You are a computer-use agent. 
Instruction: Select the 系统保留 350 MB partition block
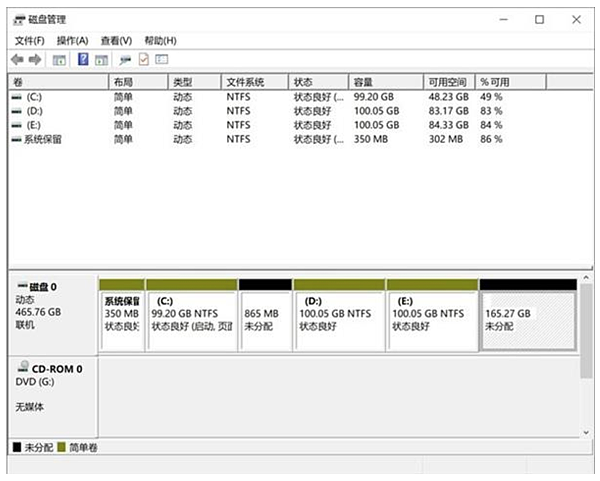pos(122,315)
